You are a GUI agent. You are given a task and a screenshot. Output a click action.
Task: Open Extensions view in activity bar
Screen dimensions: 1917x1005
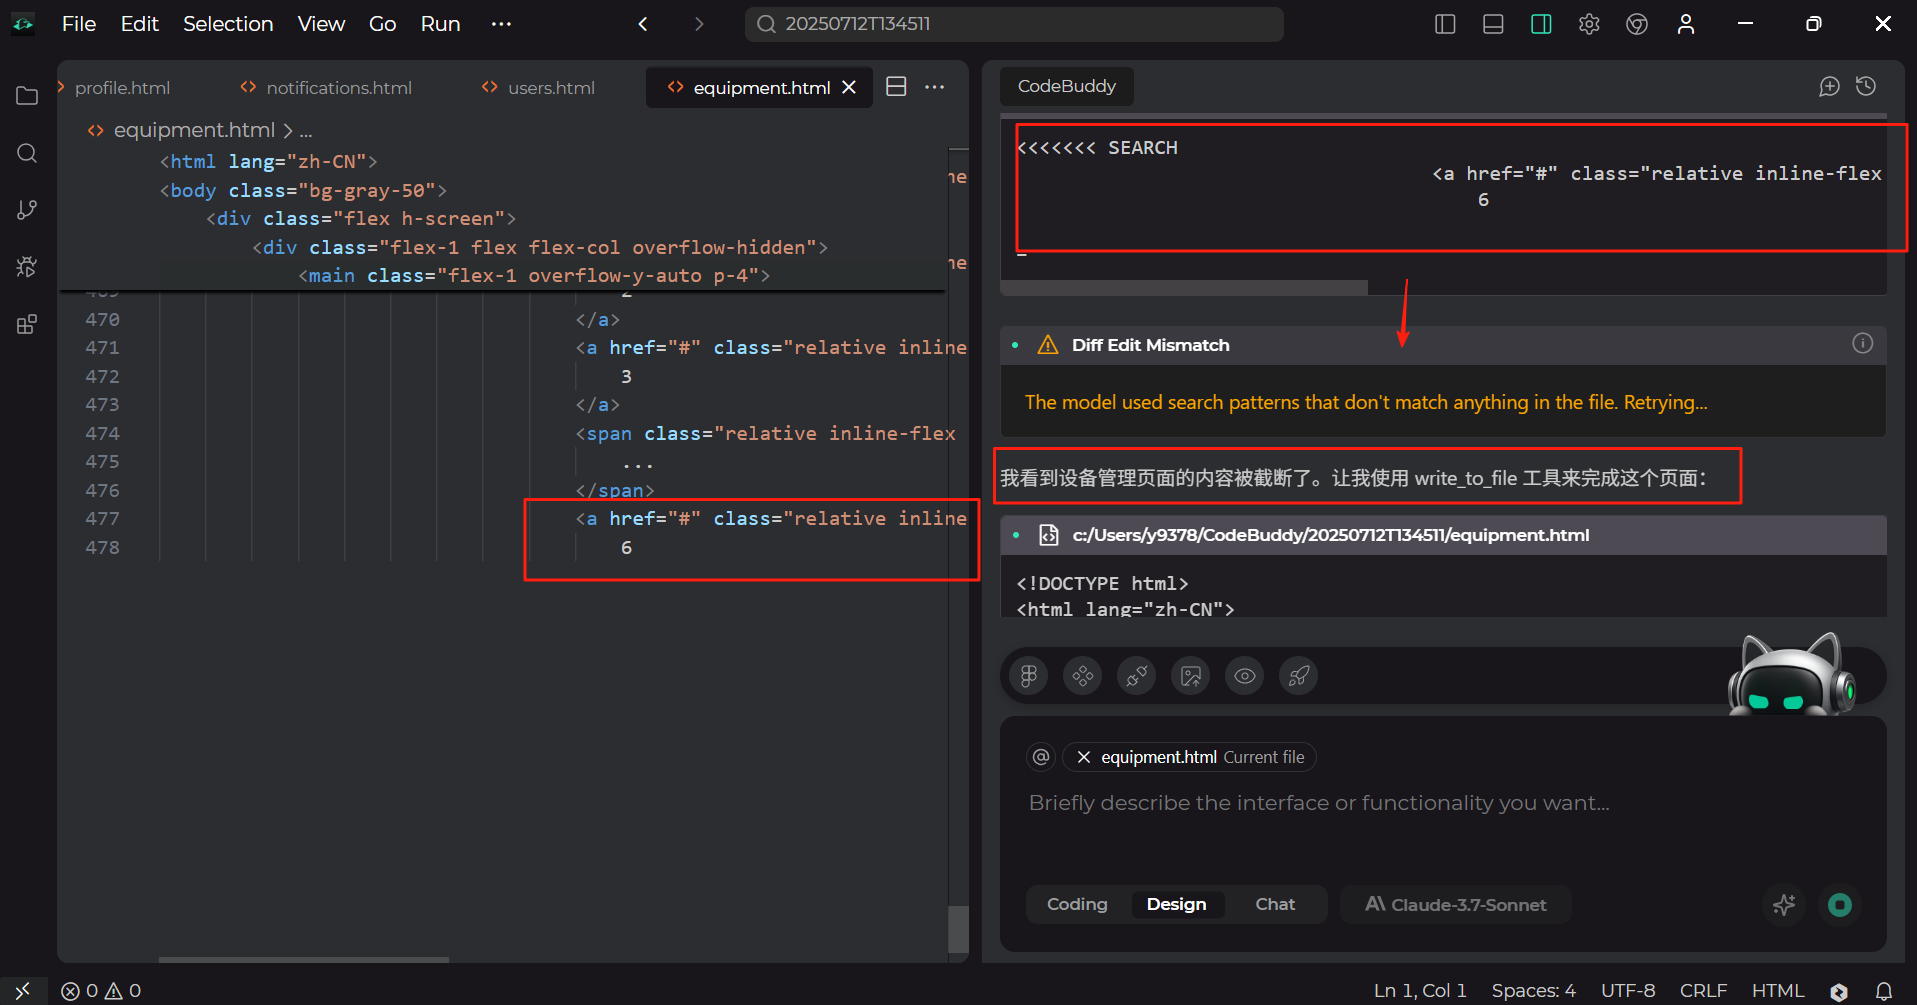click(x=27, y=325)
